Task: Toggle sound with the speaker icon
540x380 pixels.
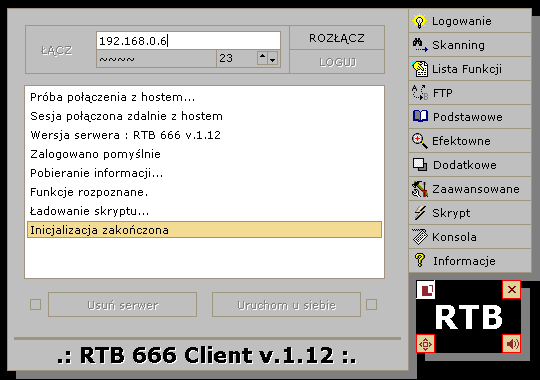Action: coord(511,343)
